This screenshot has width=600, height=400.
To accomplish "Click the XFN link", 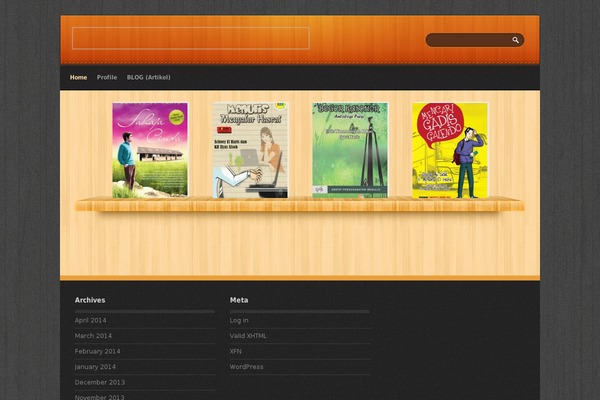I will coord(236,351).
